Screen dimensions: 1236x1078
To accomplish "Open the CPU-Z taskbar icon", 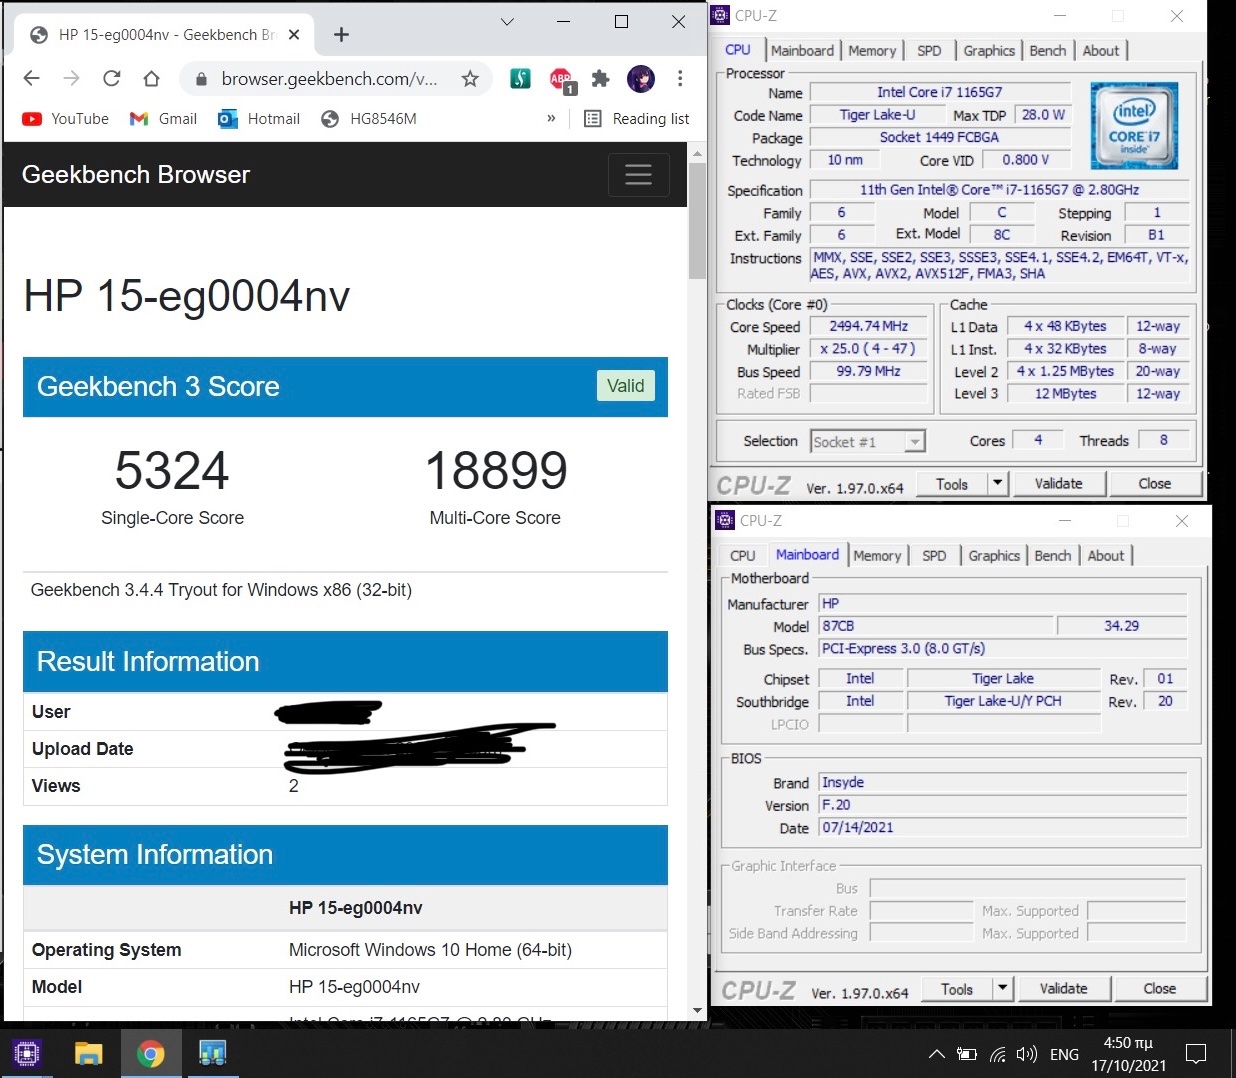I will coord(27,1053).
